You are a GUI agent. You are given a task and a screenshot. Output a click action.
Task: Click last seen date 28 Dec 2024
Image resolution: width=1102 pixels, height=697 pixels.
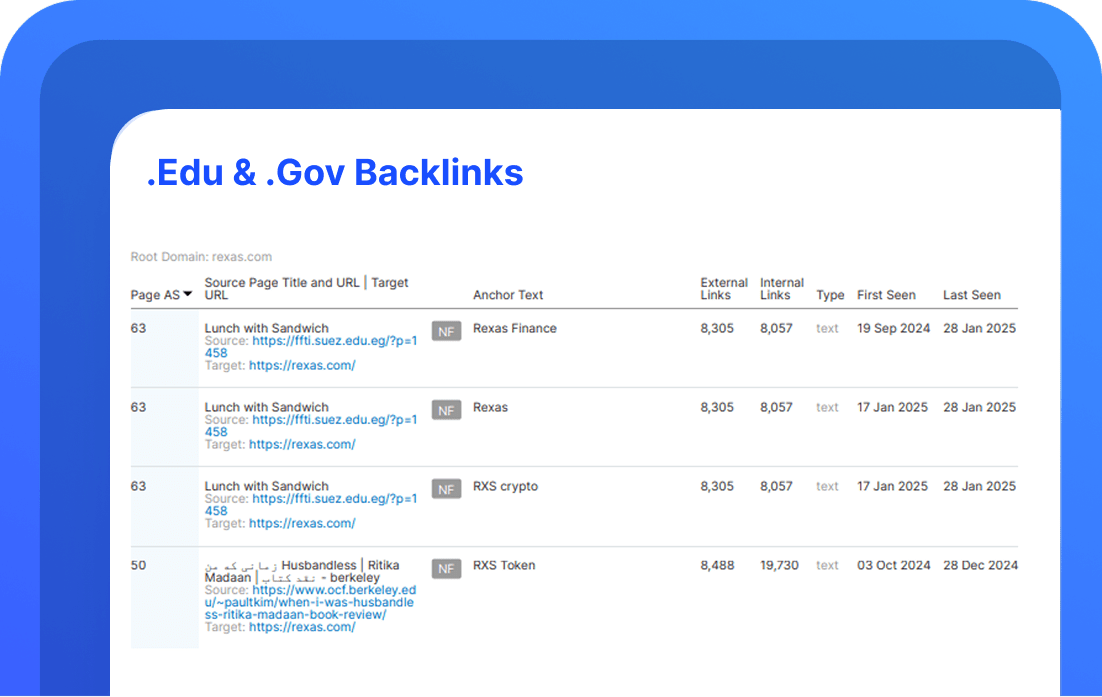click(x=980, y=565)
